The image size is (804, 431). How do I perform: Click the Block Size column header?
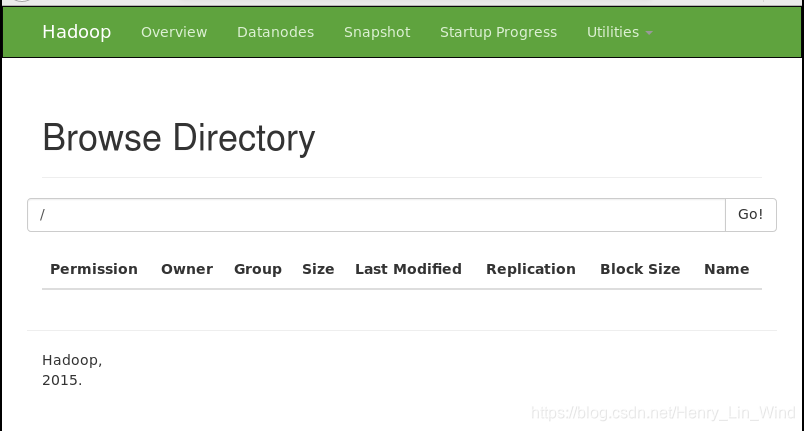(640, 269)
